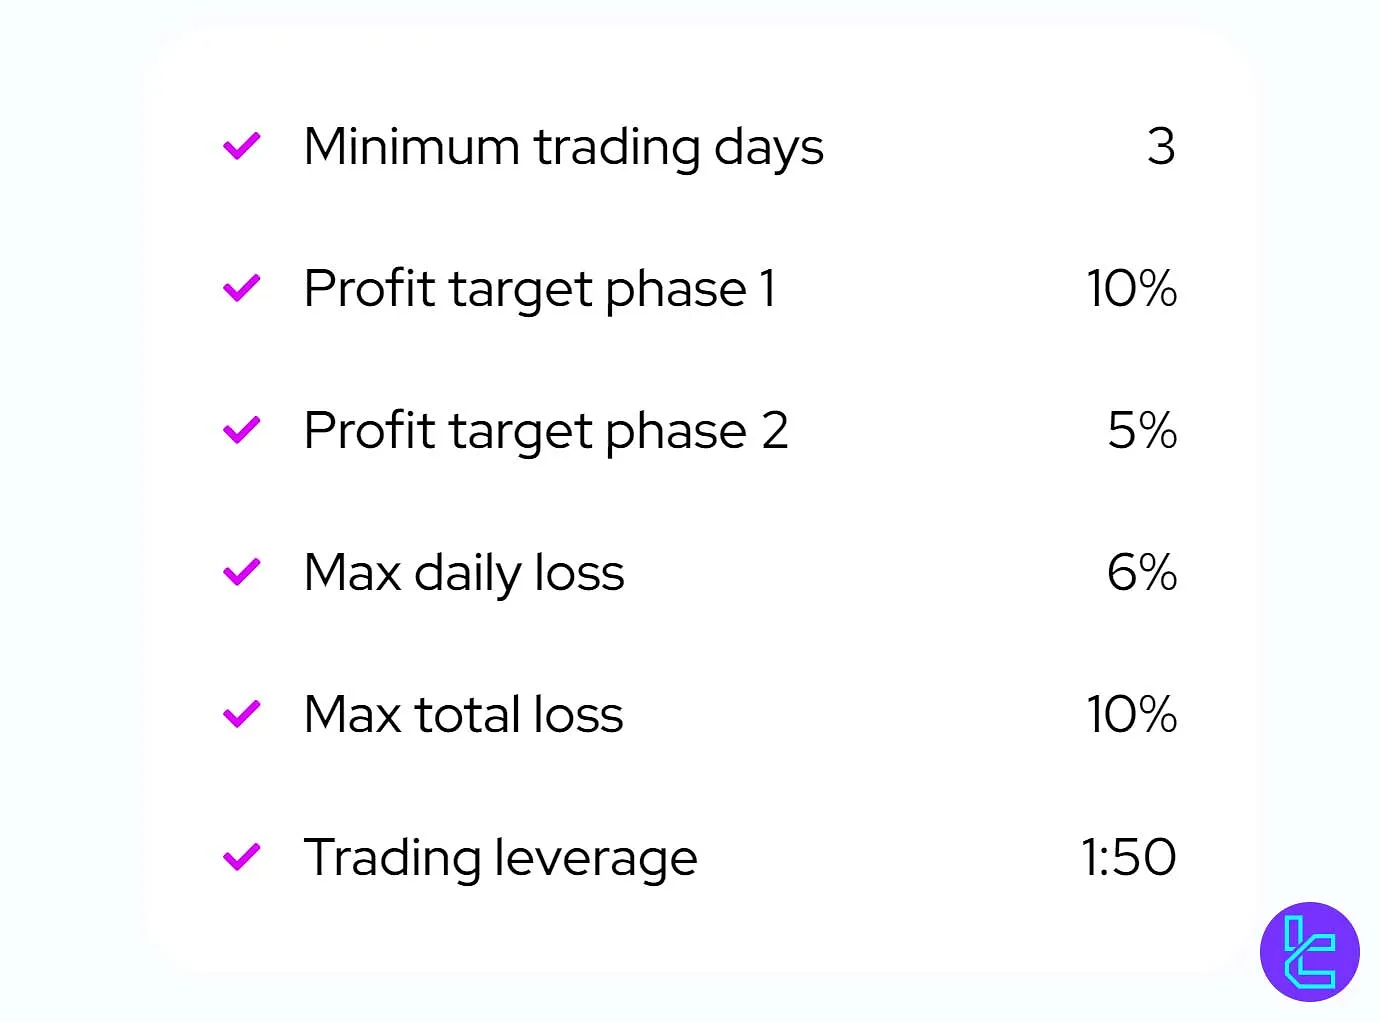
Task: Click the 10% value for phase 1 target
Action: (1131, 289)
